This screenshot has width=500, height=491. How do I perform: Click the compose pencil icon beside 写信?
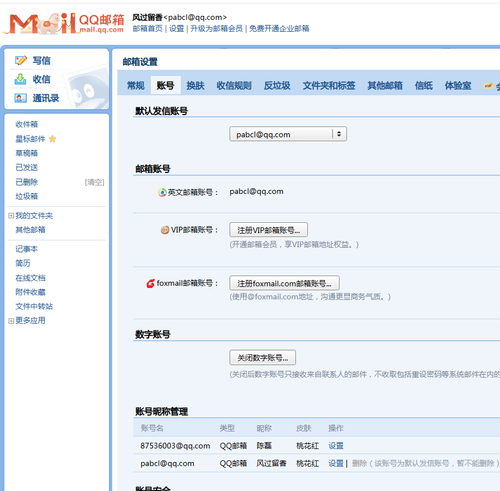[x=21, y=60]
